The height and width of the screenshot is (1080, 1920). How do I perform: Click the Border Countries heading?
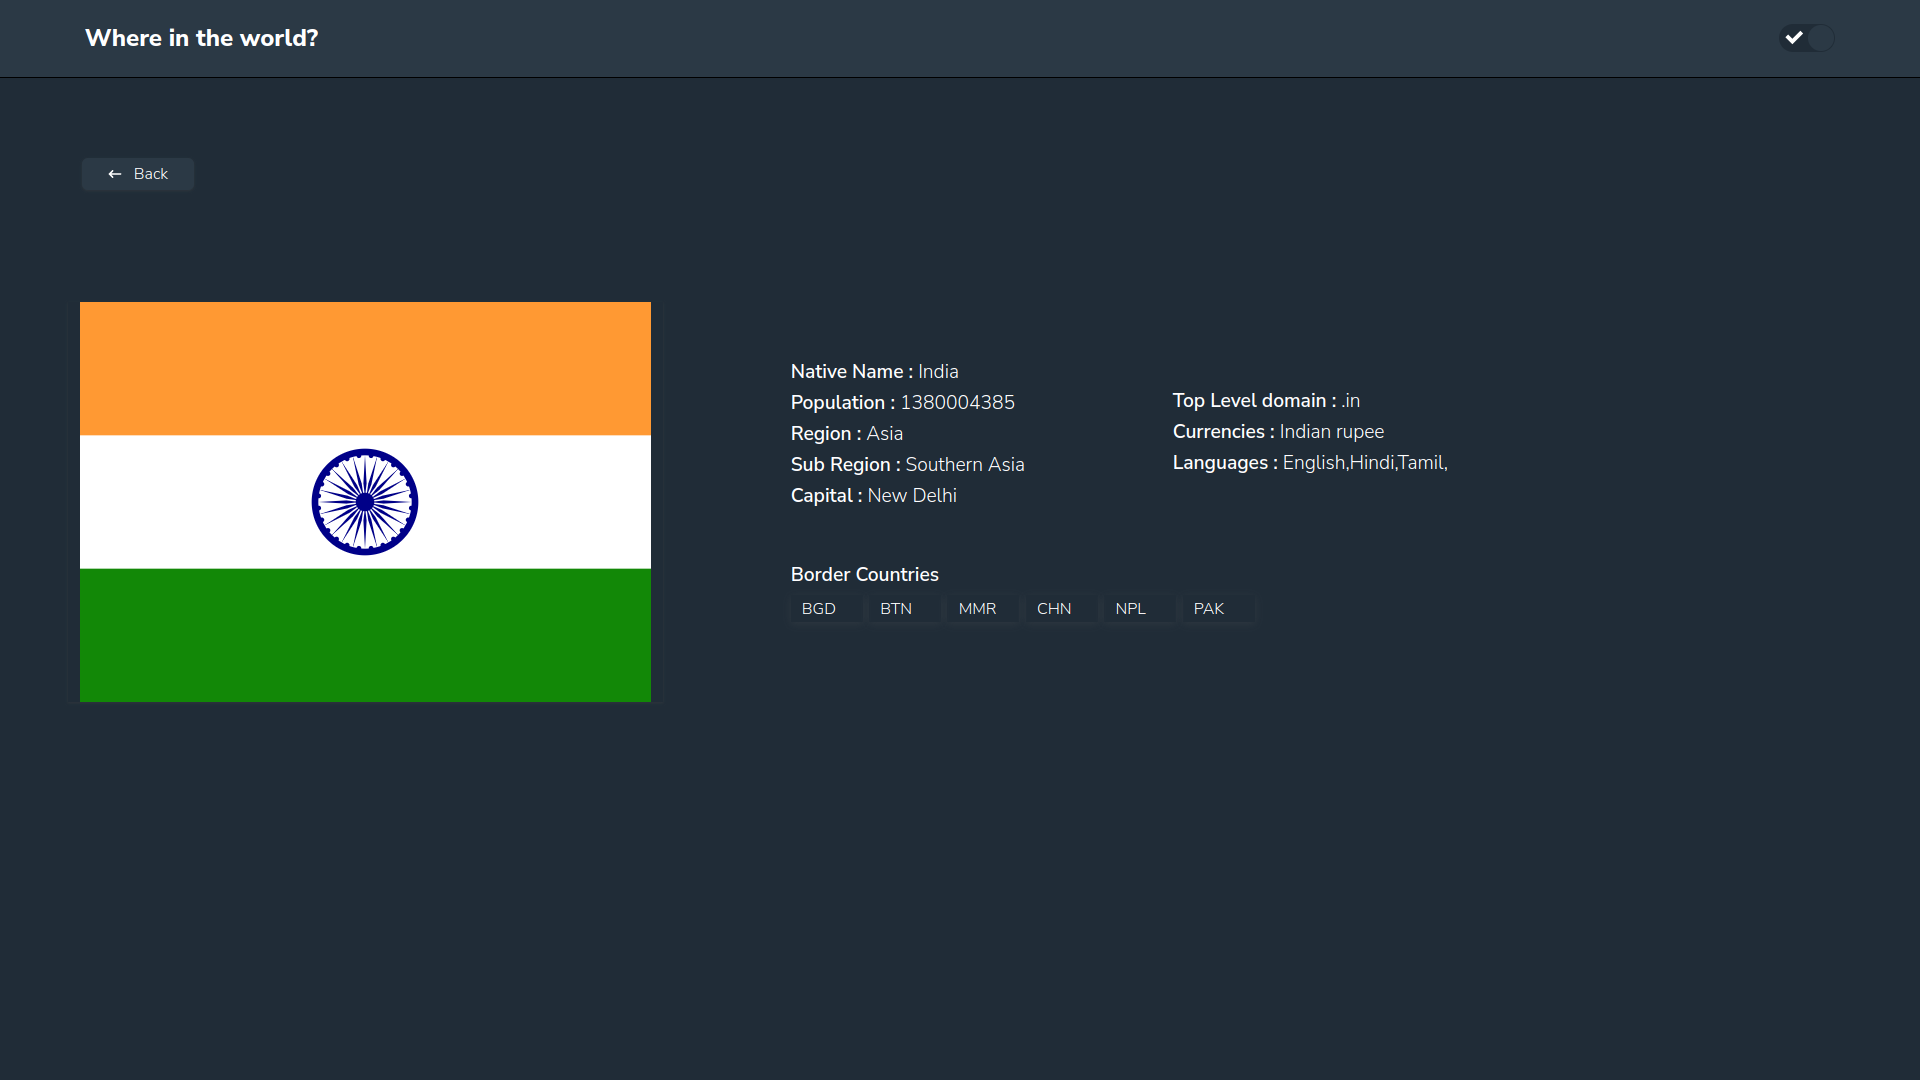[864, 574]
